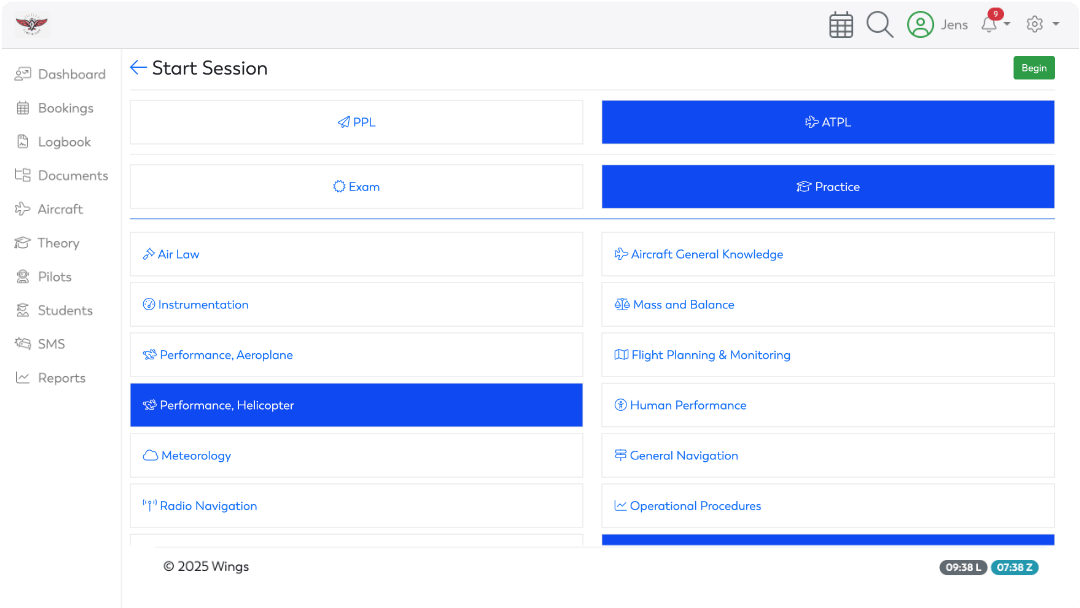The image size is (1080, 608).
Task: Click the search magnifier icon
Action: click(879, 25)
